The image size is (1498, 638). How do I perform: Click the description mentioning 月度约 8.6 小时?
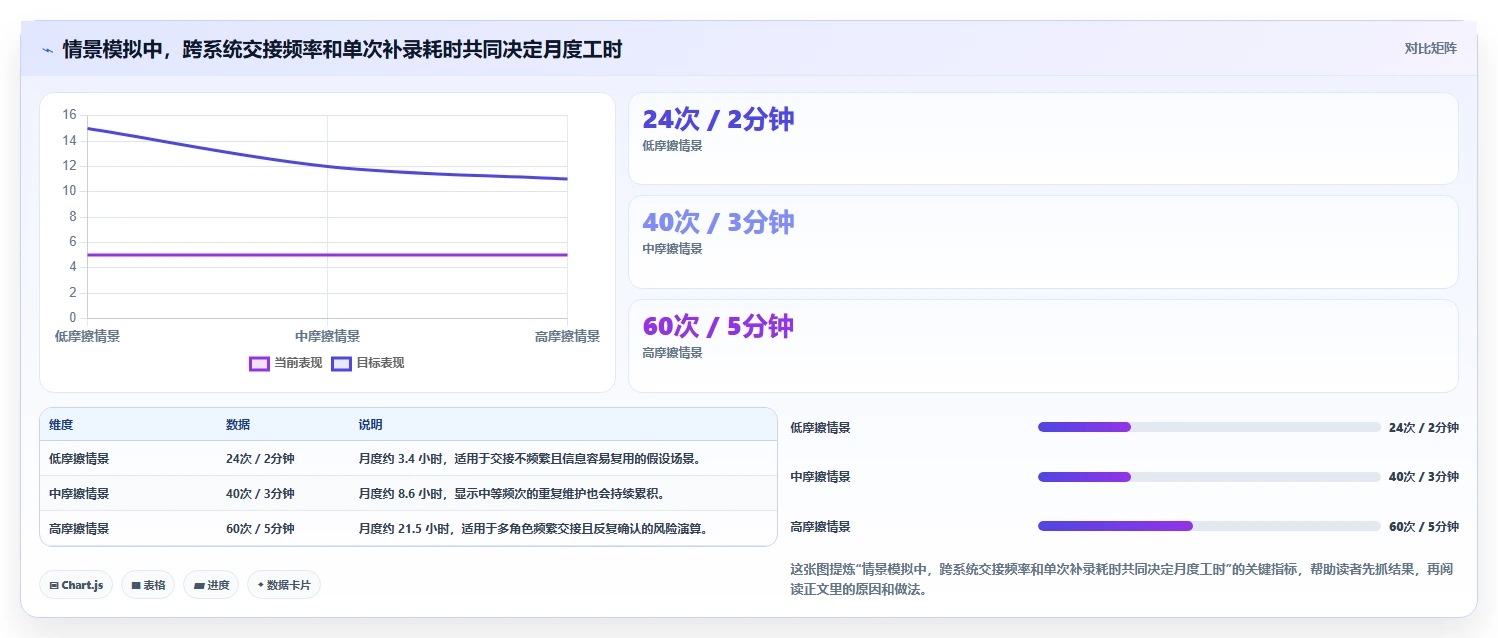click(511, 494)
